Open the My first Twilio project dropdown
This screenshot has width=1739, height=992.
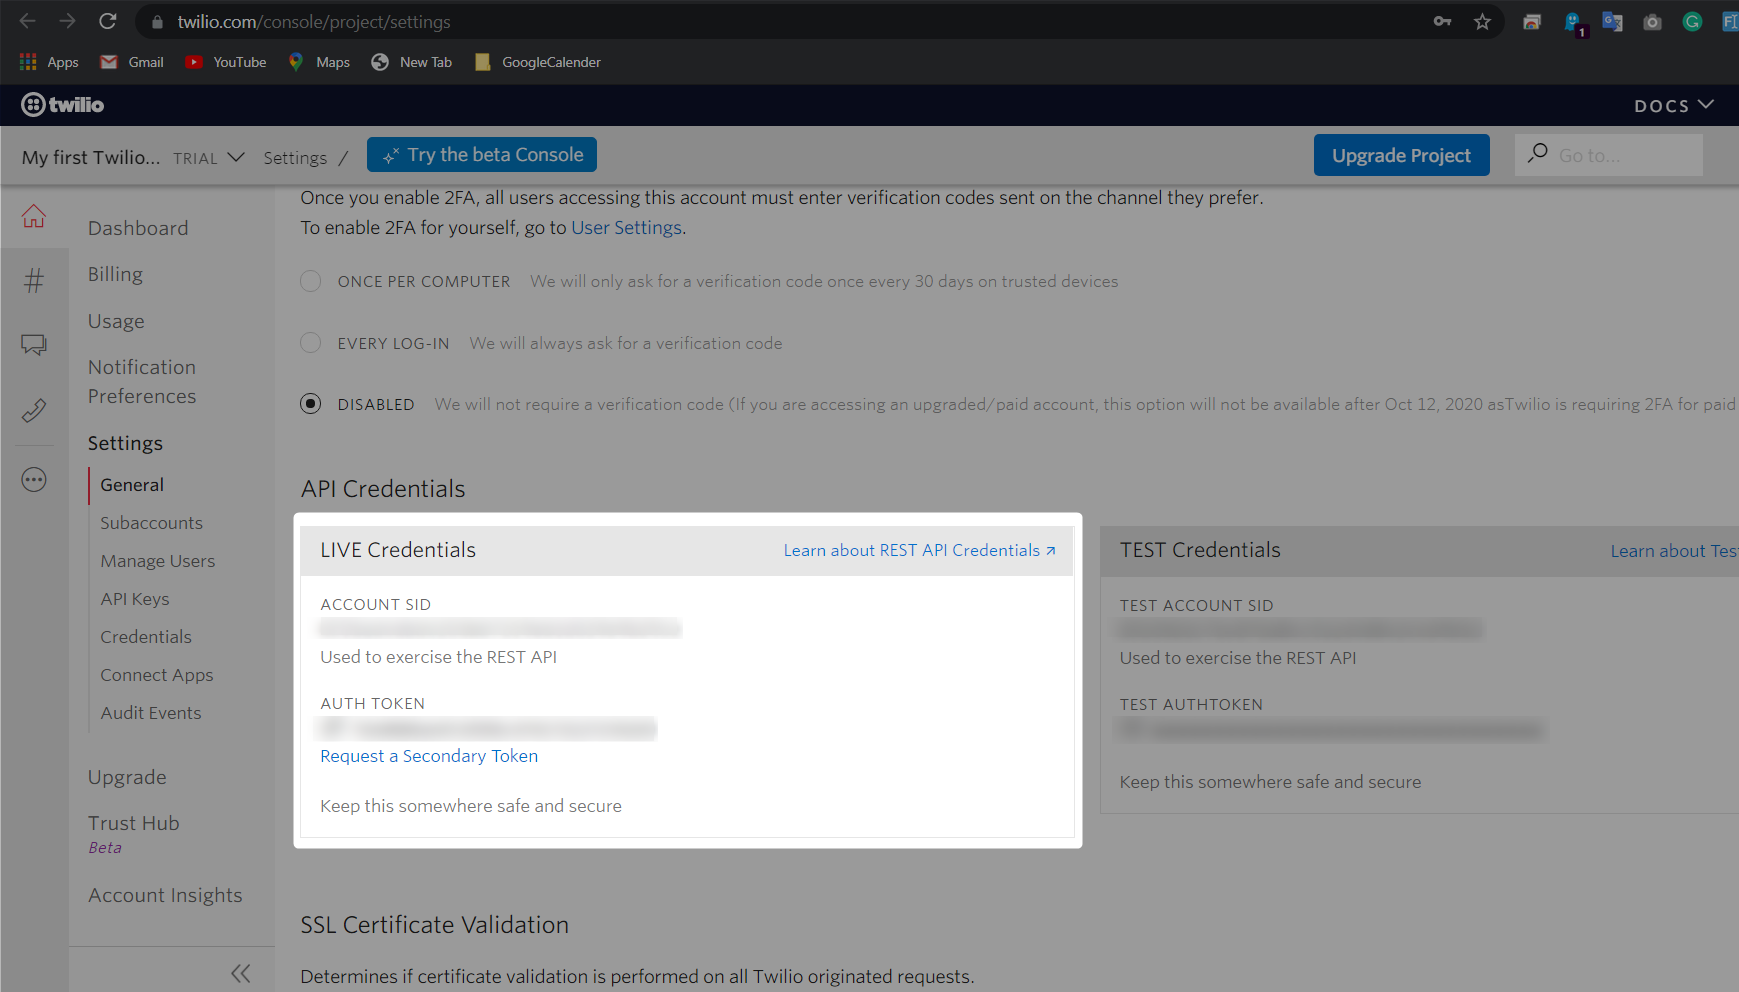tap(133, 157)
